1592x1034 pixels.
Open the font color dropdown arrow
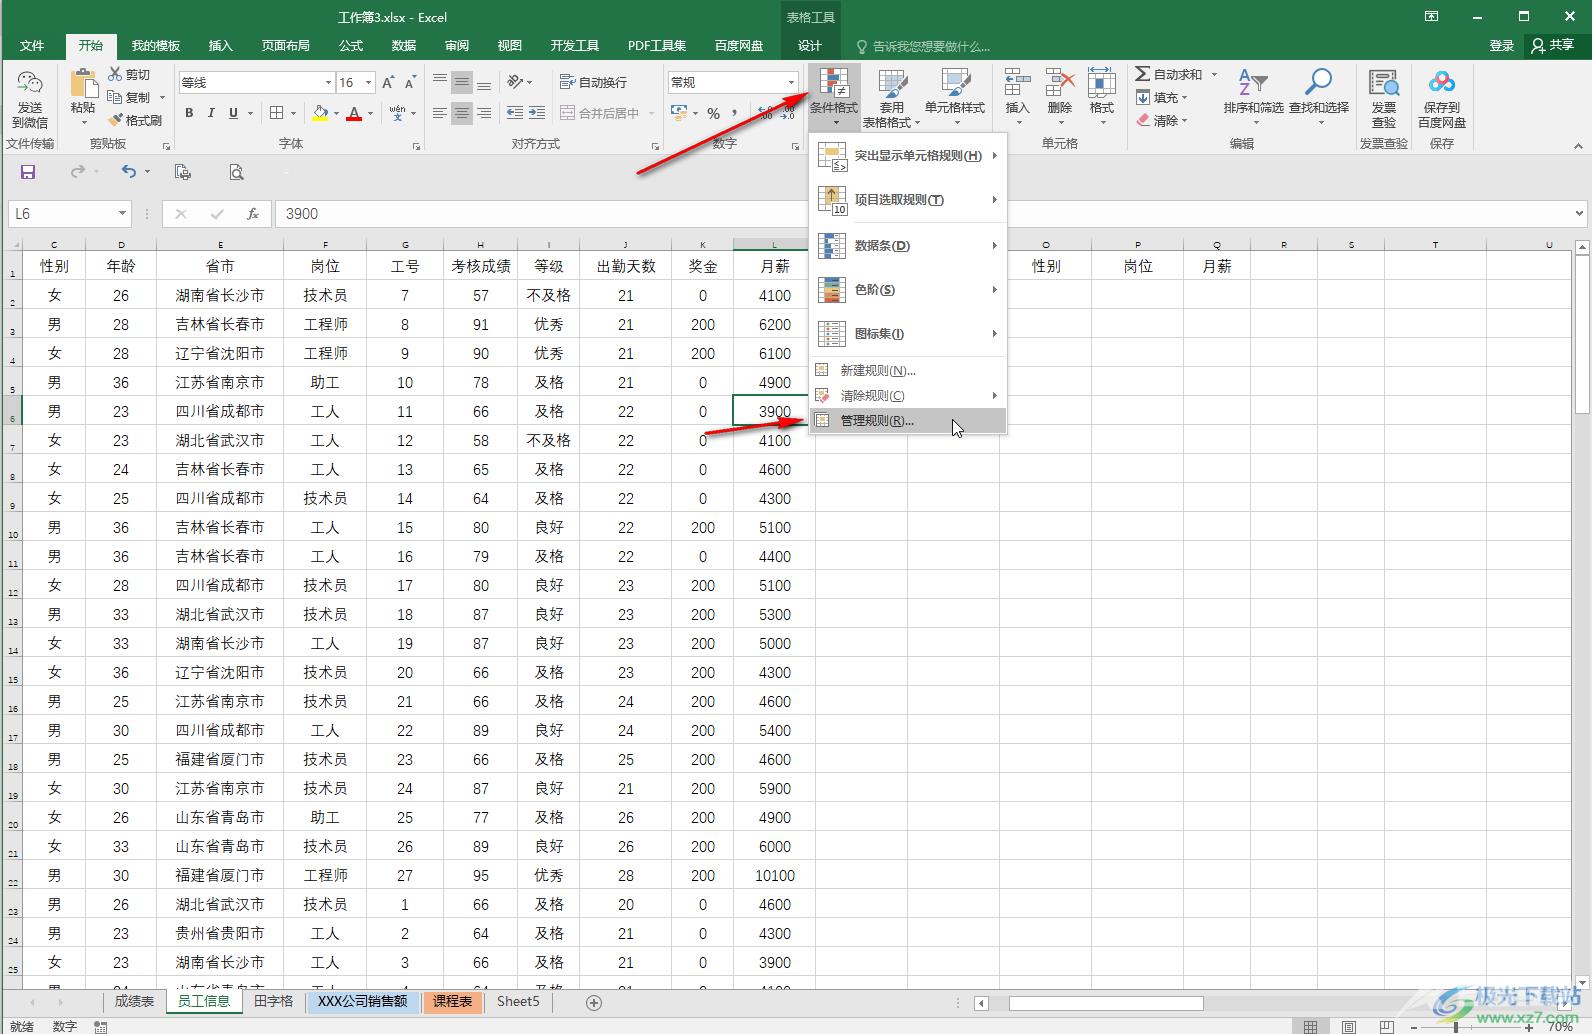click(x=370, y=113)
